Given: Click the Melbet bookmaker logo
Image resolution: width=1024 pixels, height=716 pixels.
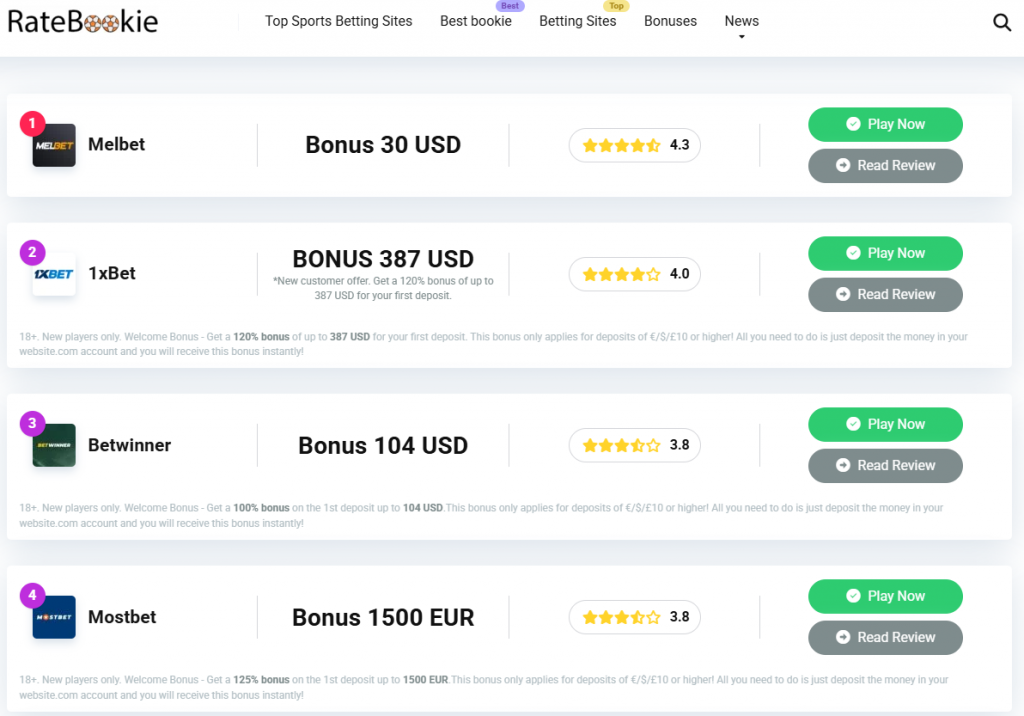Looking at the screenshot, I should click(54, 145).
